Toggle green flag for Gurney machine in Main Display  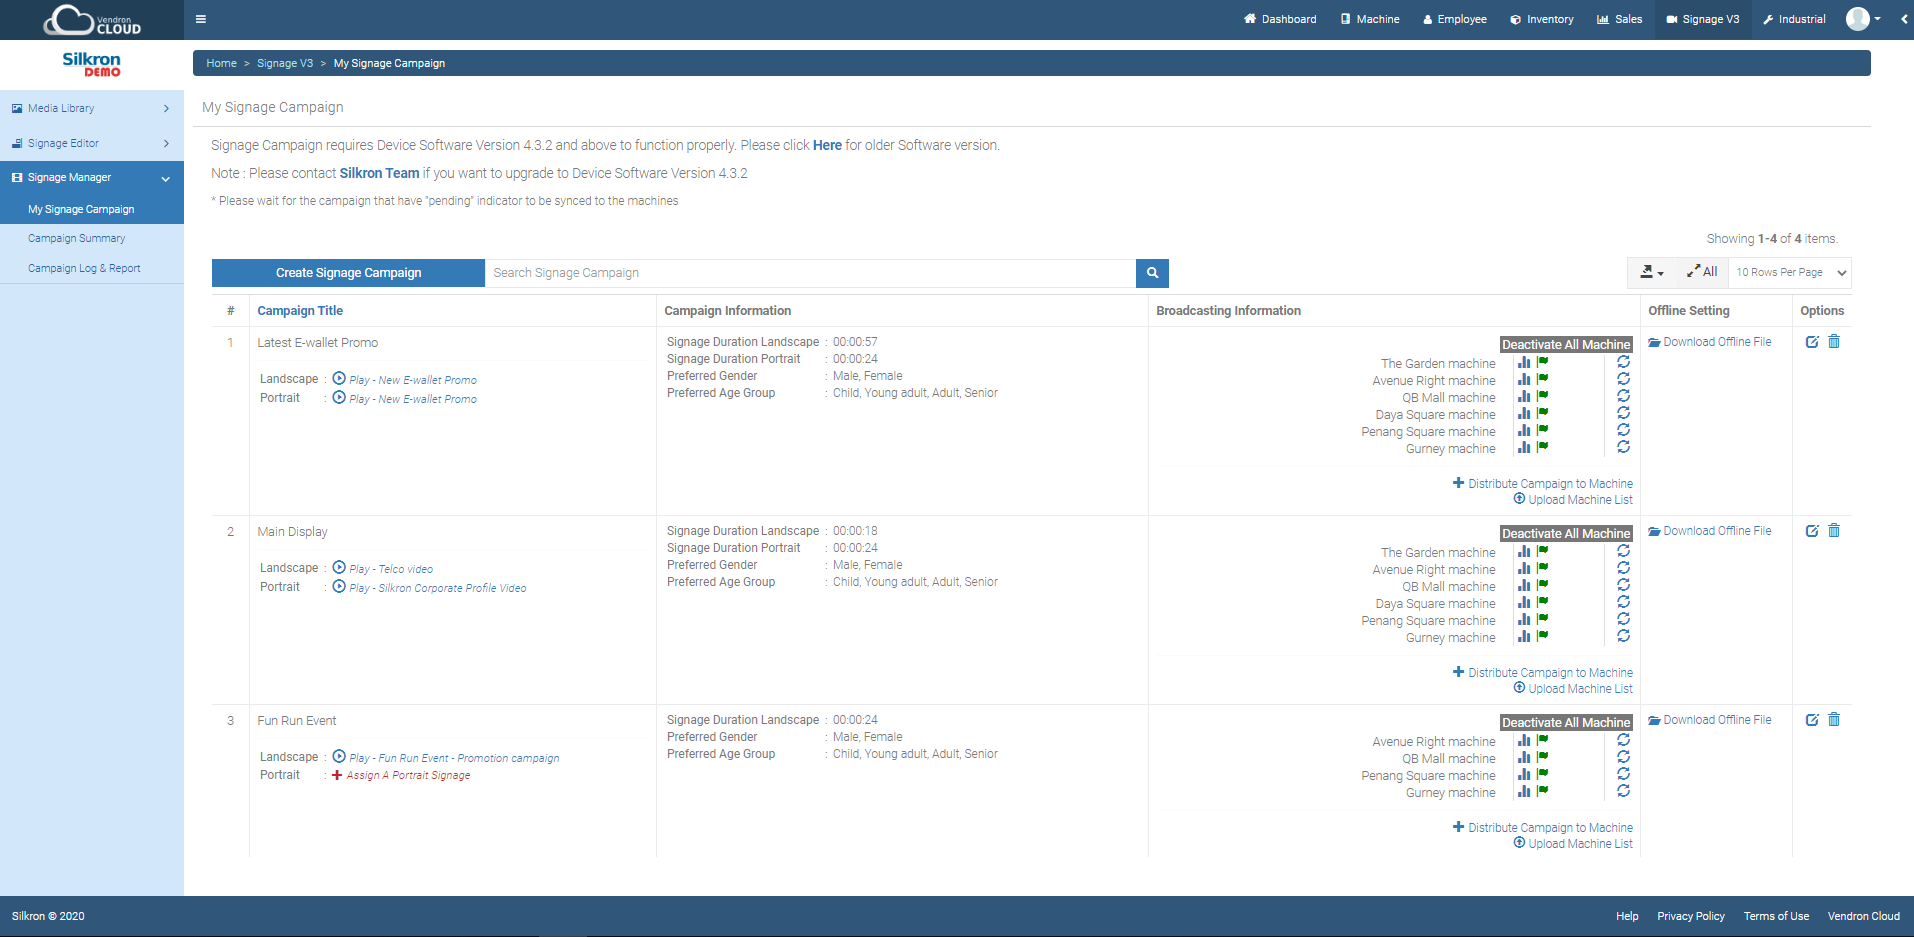pos(1543,637)
